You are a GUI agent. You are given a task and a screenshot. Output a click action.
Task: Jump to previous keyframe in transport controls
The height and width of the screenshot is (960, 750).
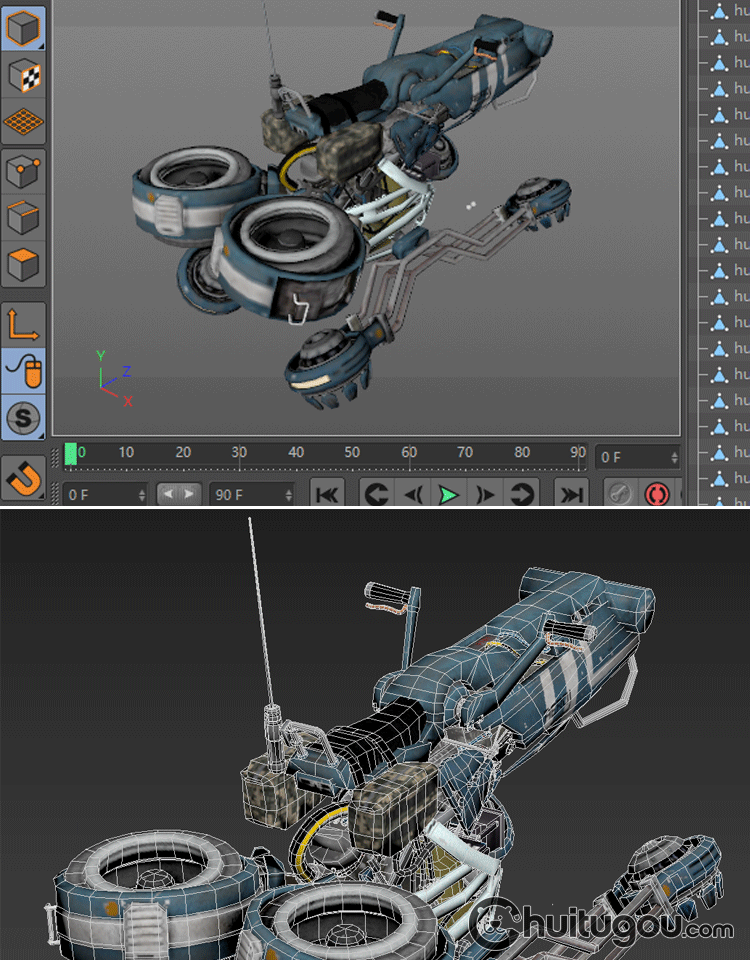376,494
